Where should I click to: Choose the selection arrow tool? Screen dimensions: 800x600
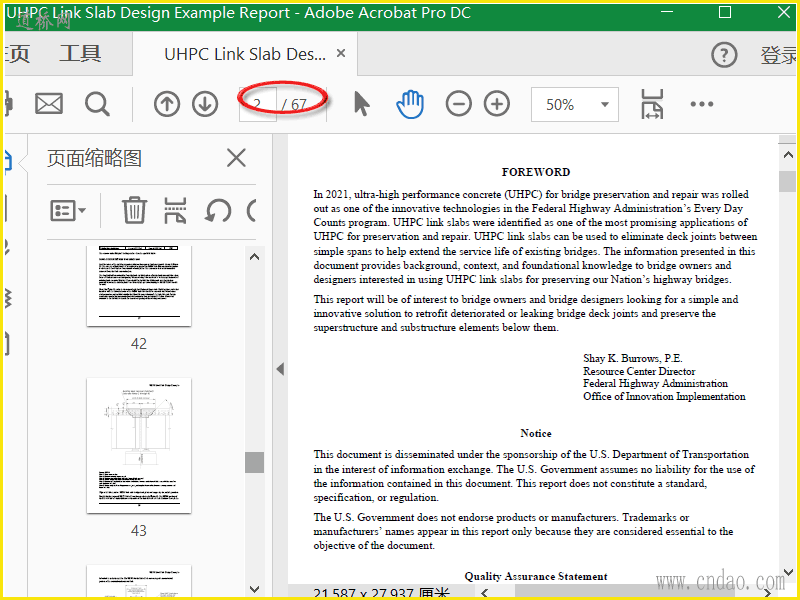pyautogui.click(x=361, y=104)
